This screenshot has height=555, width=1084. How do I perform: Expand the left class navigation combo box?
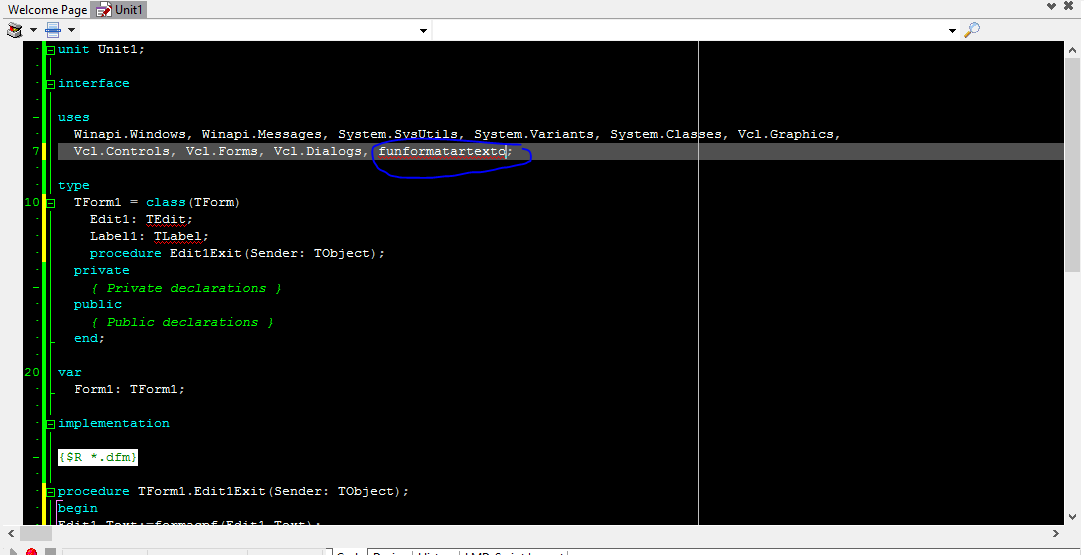tap(423, 31)
